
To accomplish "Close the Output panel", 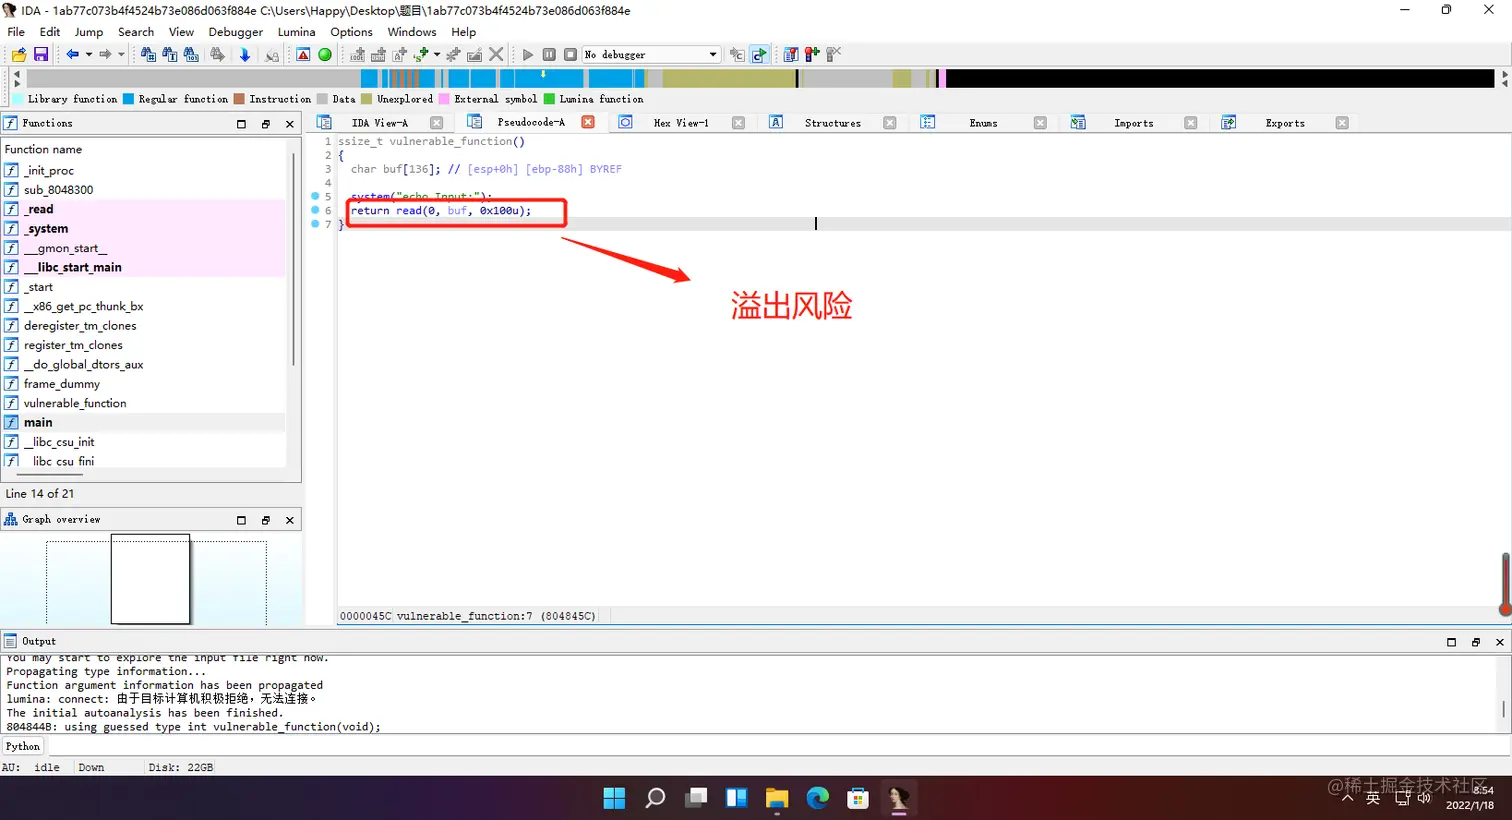I will (x=1500, y=642).
